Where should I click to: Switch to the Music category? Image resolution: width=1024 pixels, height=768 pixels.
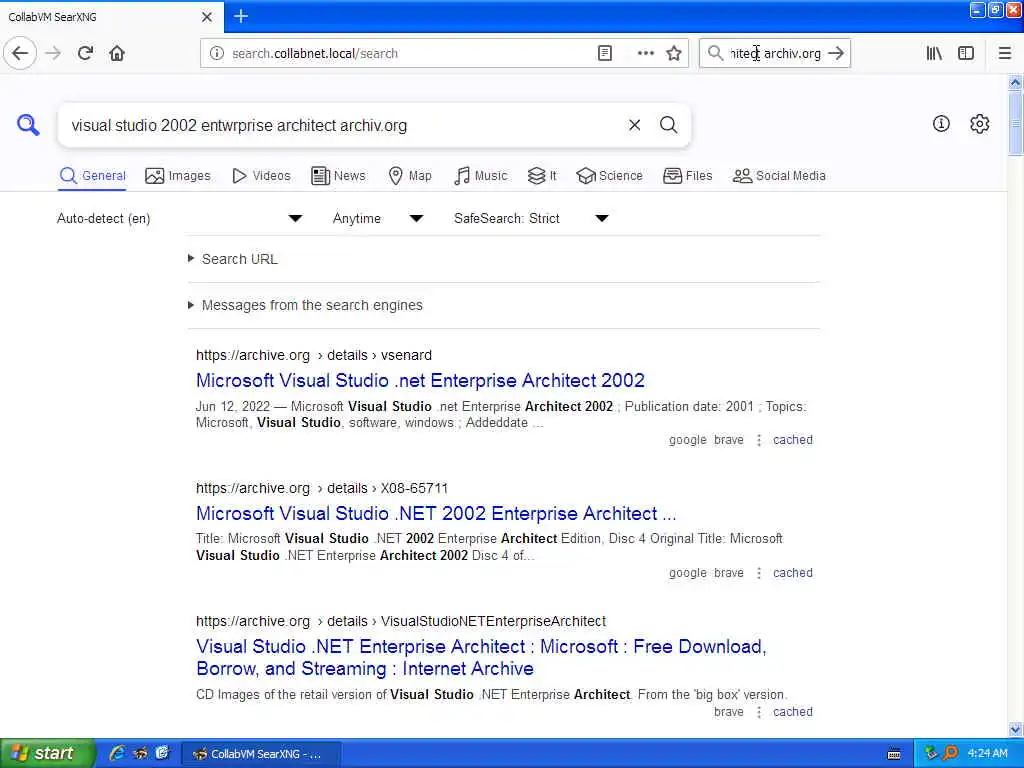pyautogui.click(x=481, y=176)
